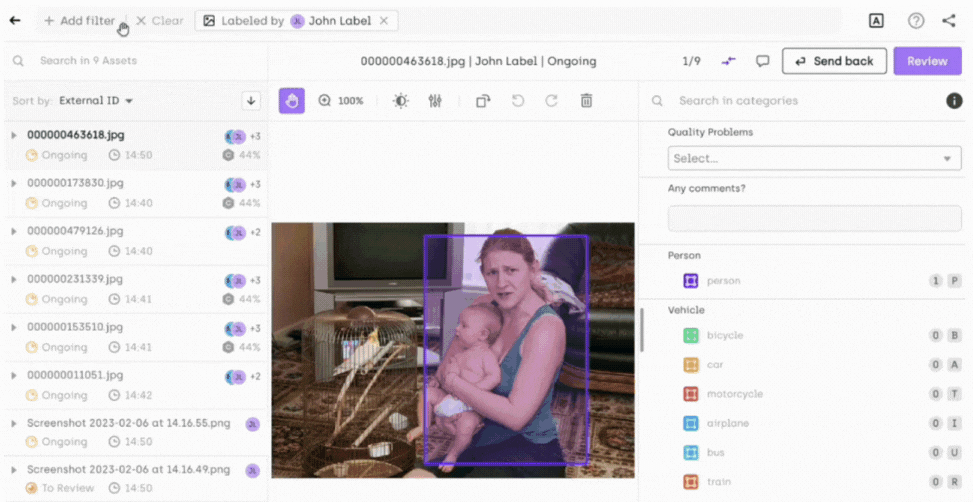Expand asset 000000011051.jpg
This screenshot has height=502, width=973.
[13, 375]
